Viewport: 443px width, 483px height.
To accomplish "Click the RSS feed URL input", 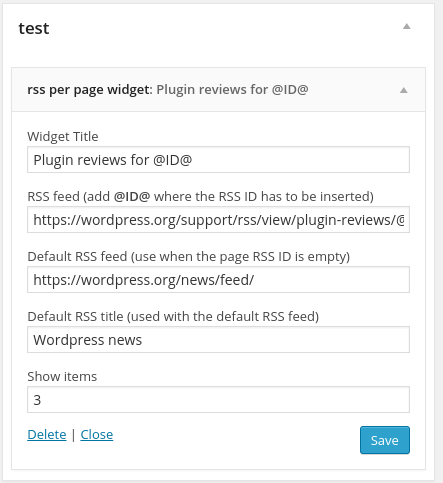I will click(218, 220).
